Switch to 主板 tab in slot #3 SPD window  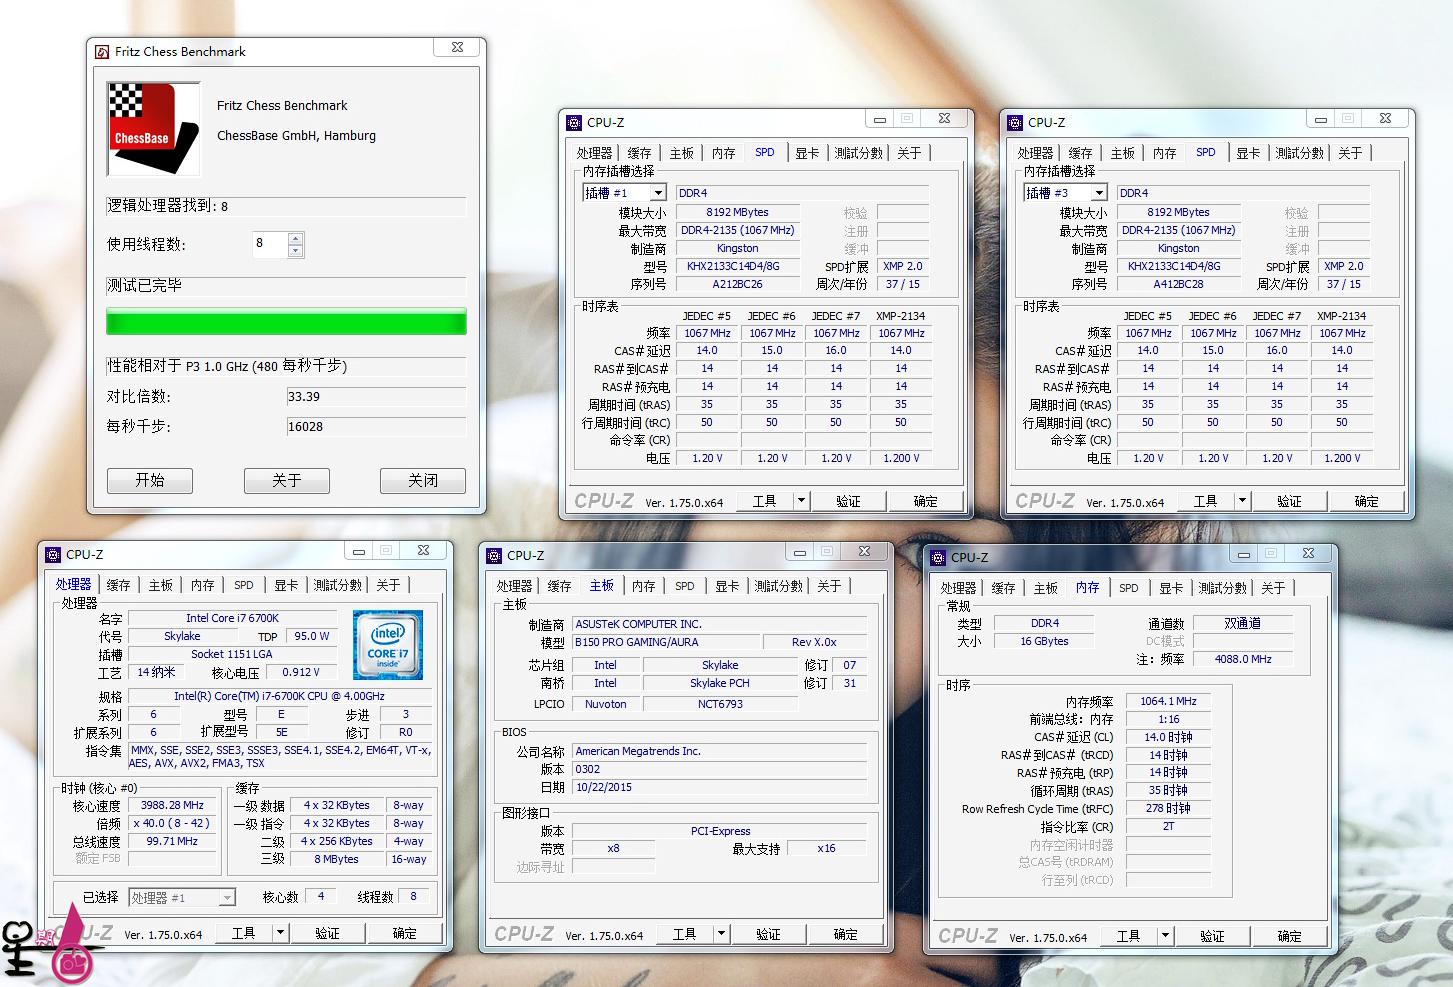click(x=1122, y=153)
